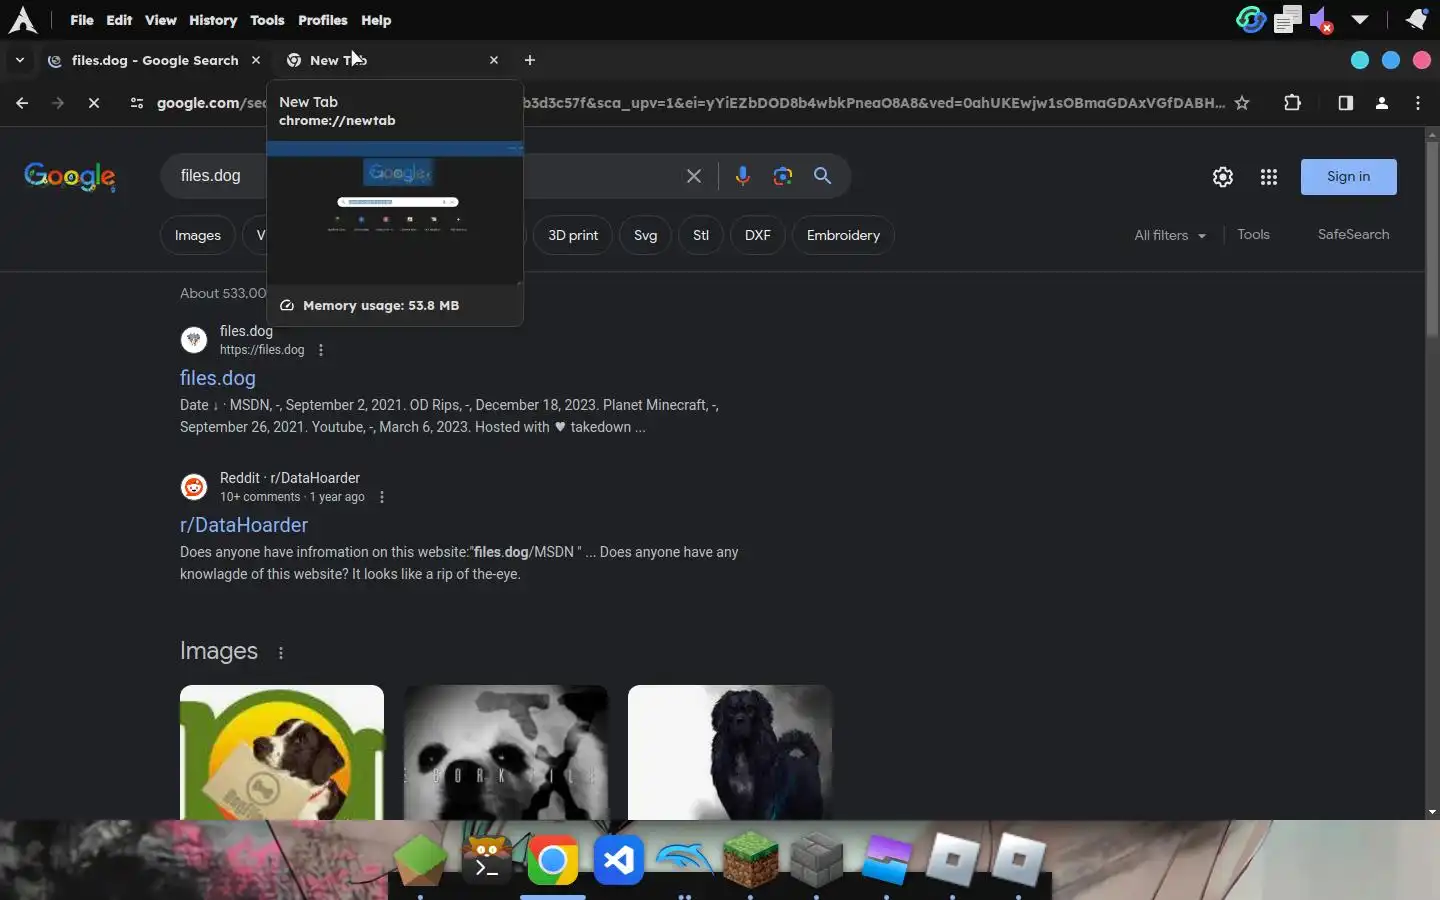The height and width of the screenshot is (900, 1440).
Task: Open Visual Studio Code in dock
Action: (x=619, y=860)
